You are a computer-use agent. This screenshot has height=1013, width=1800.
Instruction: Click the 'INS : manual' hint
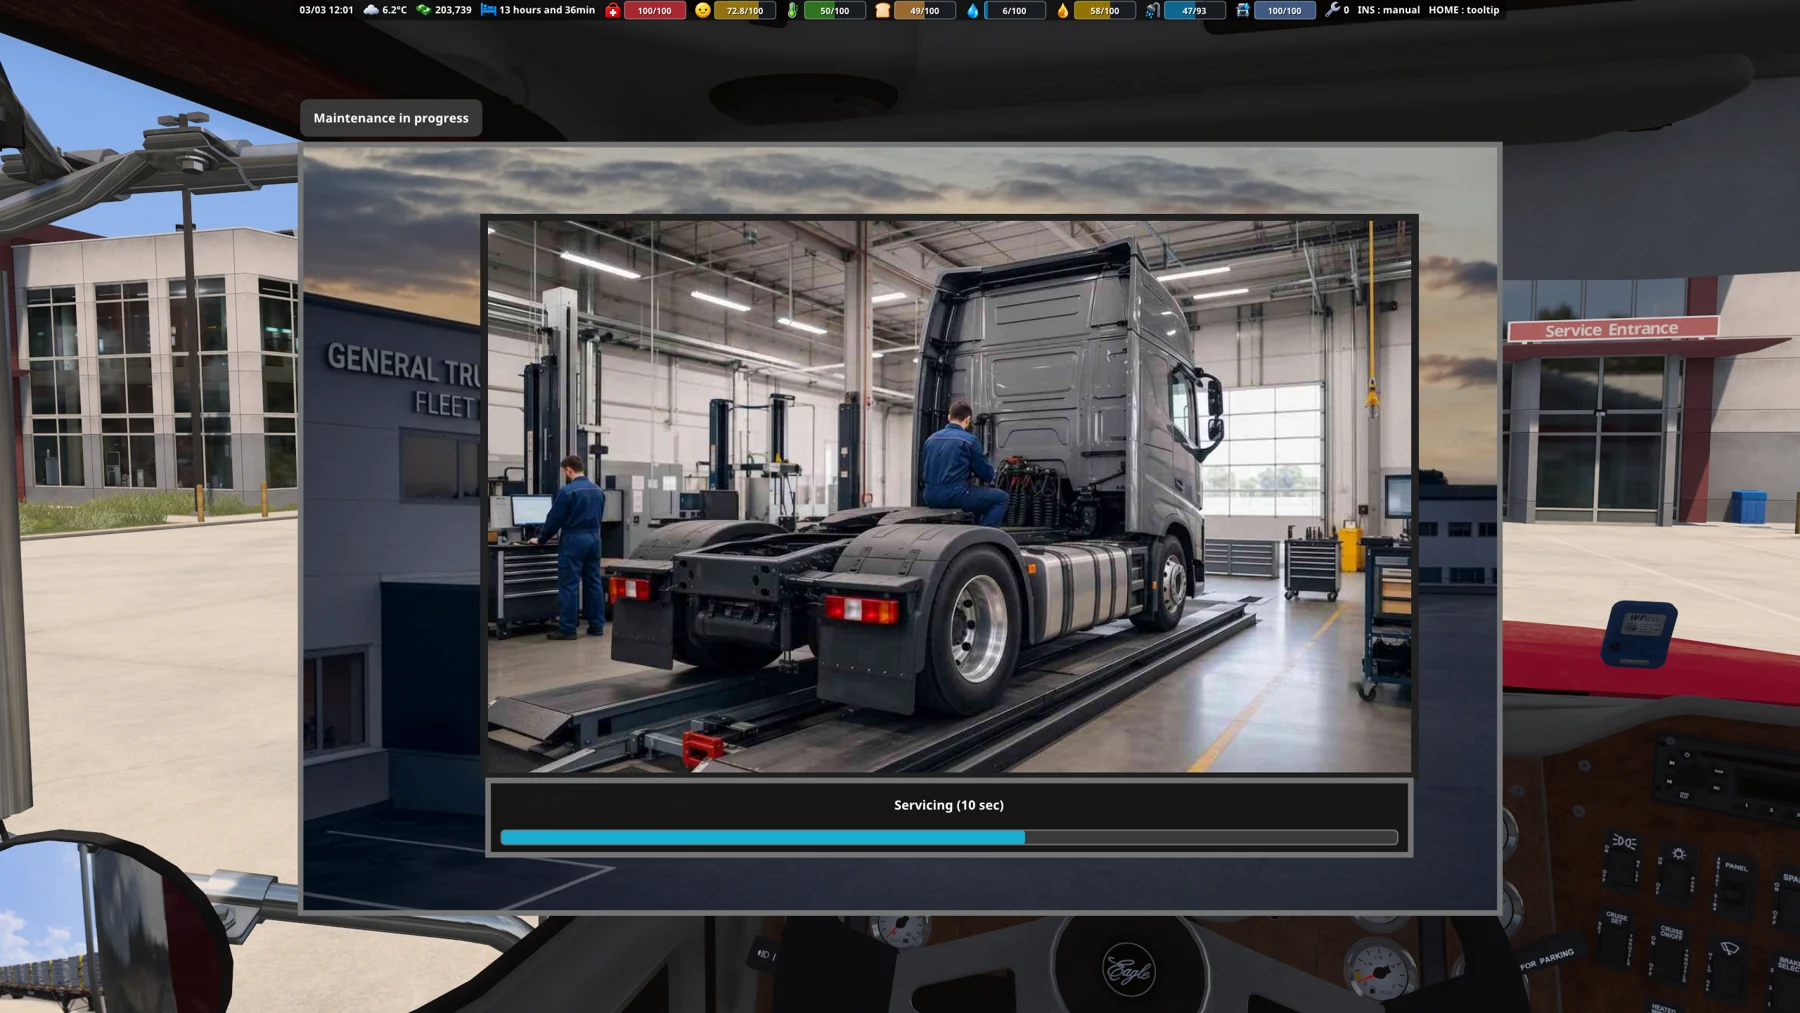[1388, 10]
